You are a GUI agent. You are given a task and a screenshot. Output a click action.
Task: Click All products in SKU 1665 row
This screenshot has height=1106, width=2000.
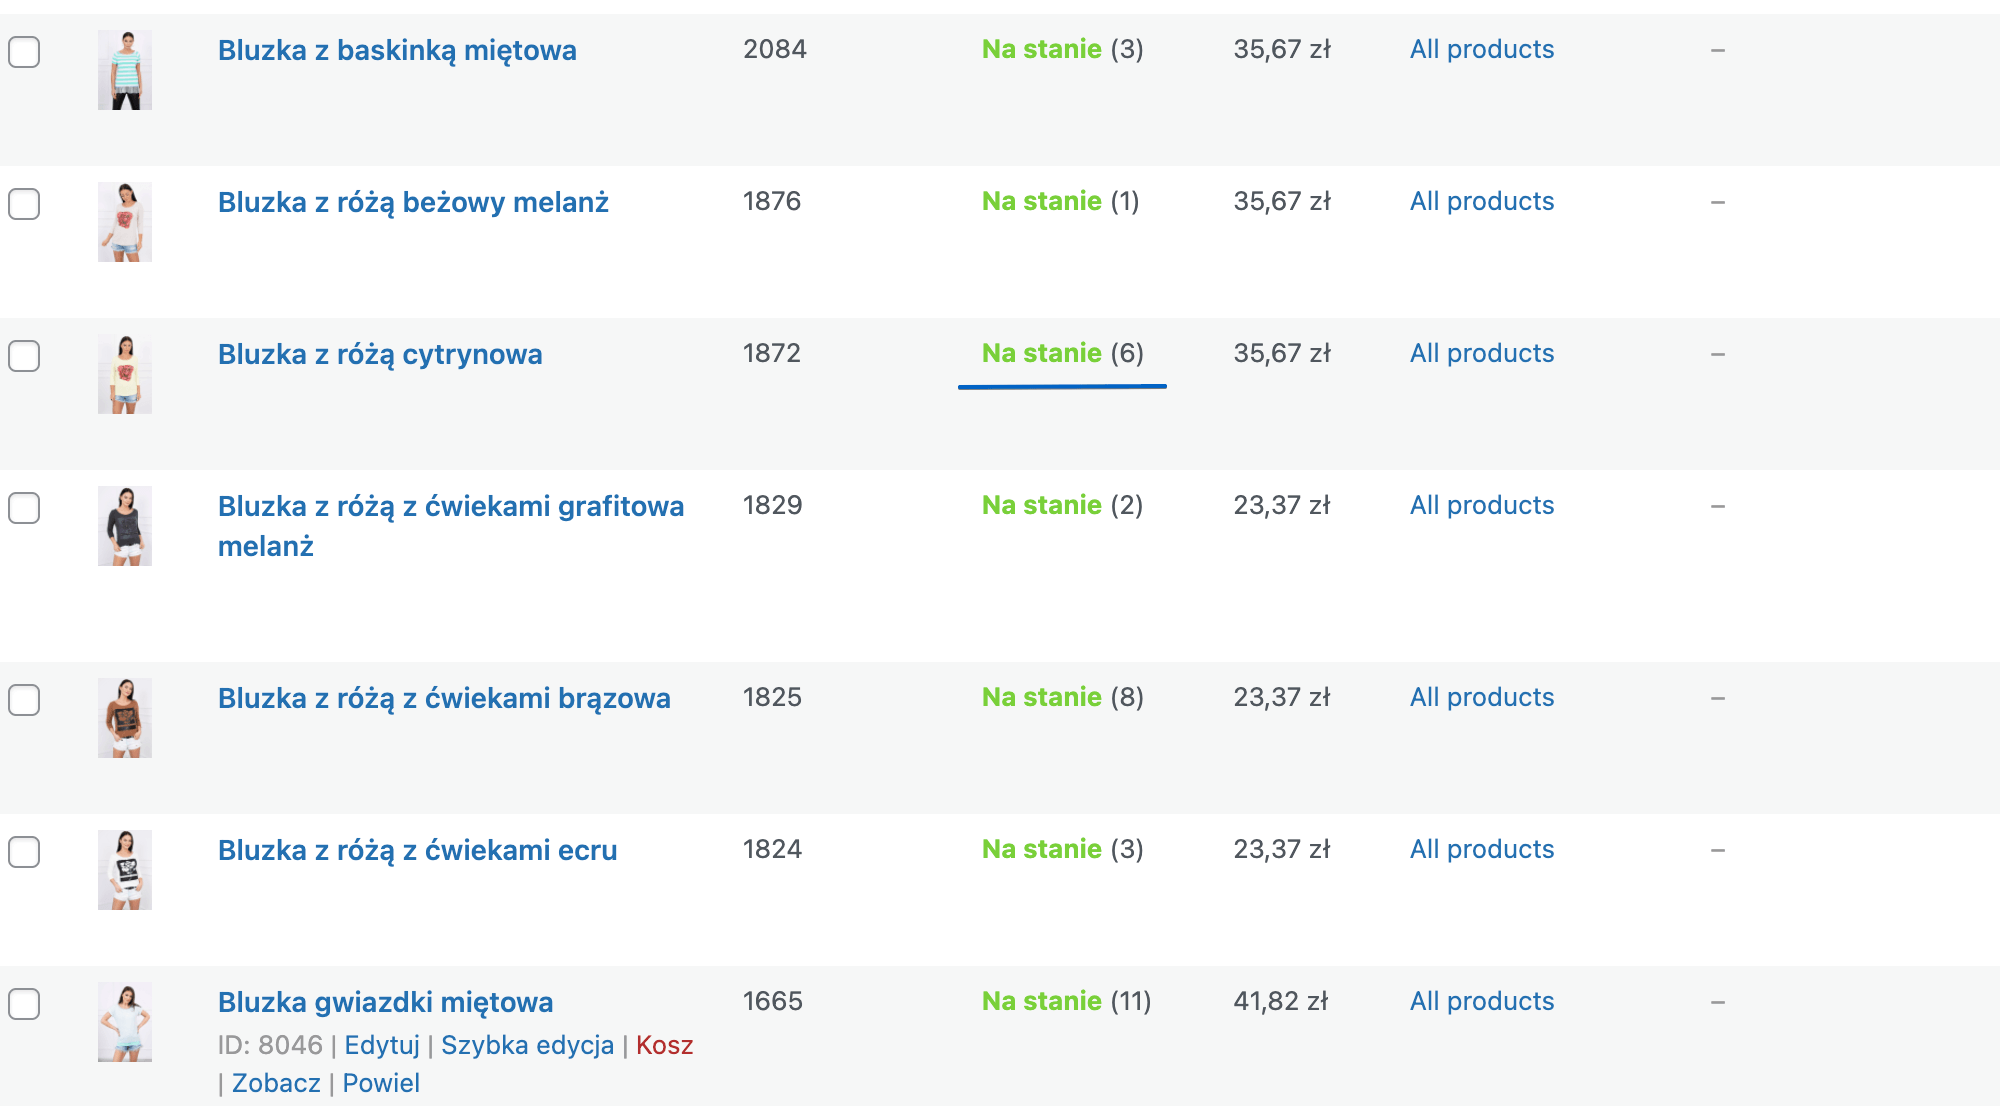pos(1482,1001)
